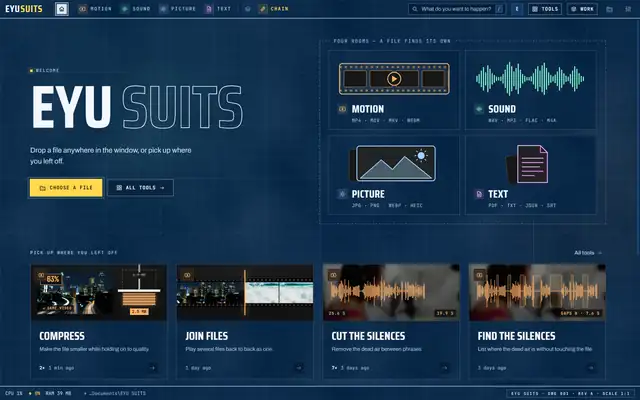
Task: Click the icon right of the top-bar folder icon
Action: (x=628, y=9)
